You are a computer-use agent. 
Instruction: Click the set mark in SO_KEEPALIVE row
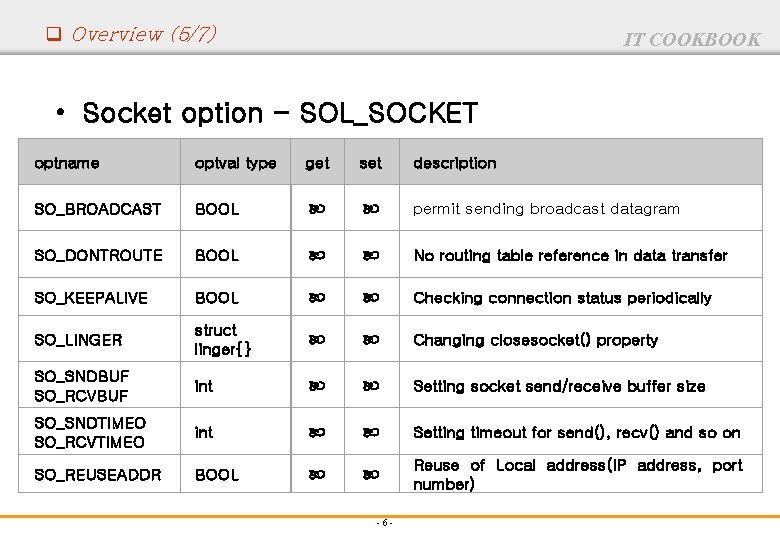(x=371, y=298)
